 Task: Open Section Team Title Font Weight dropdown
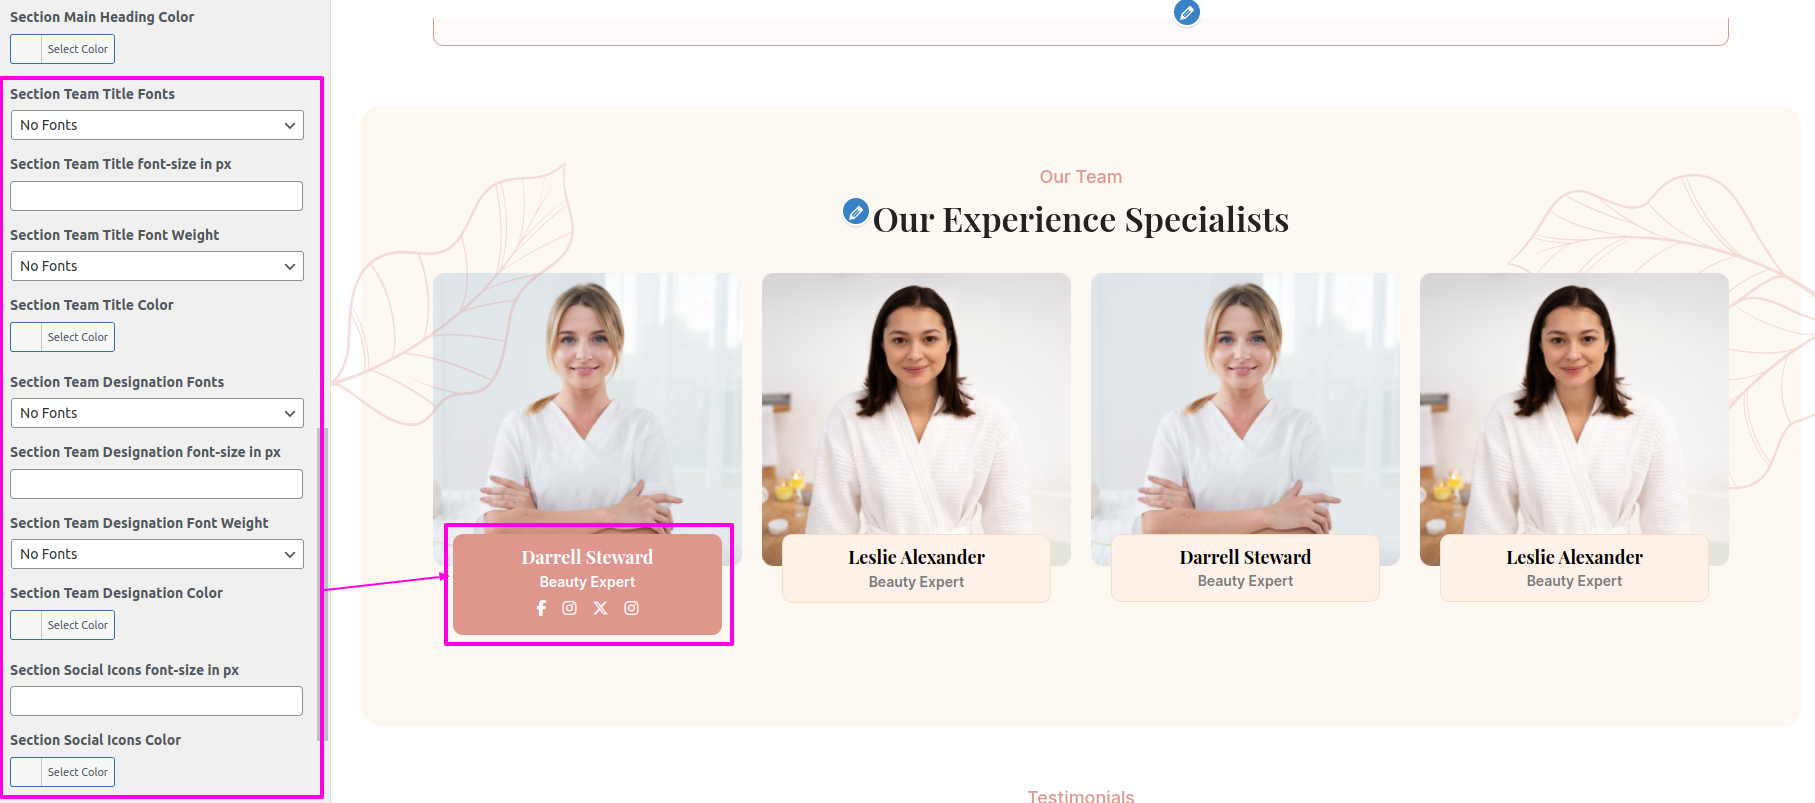157,266
